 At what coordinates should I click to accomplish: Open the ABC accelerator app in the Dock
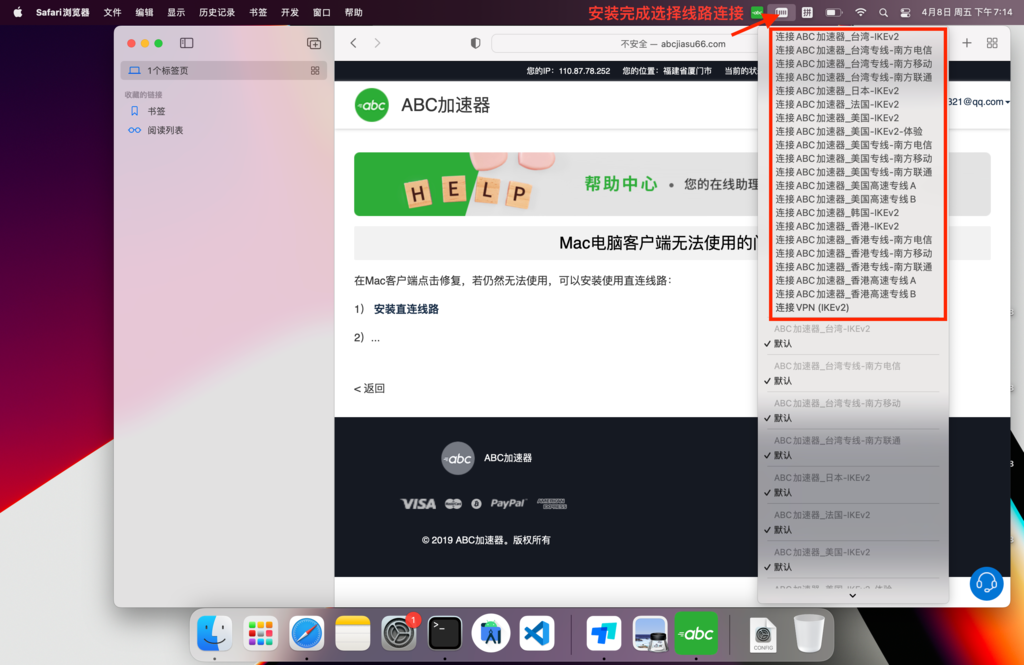[x=696, y=633]
